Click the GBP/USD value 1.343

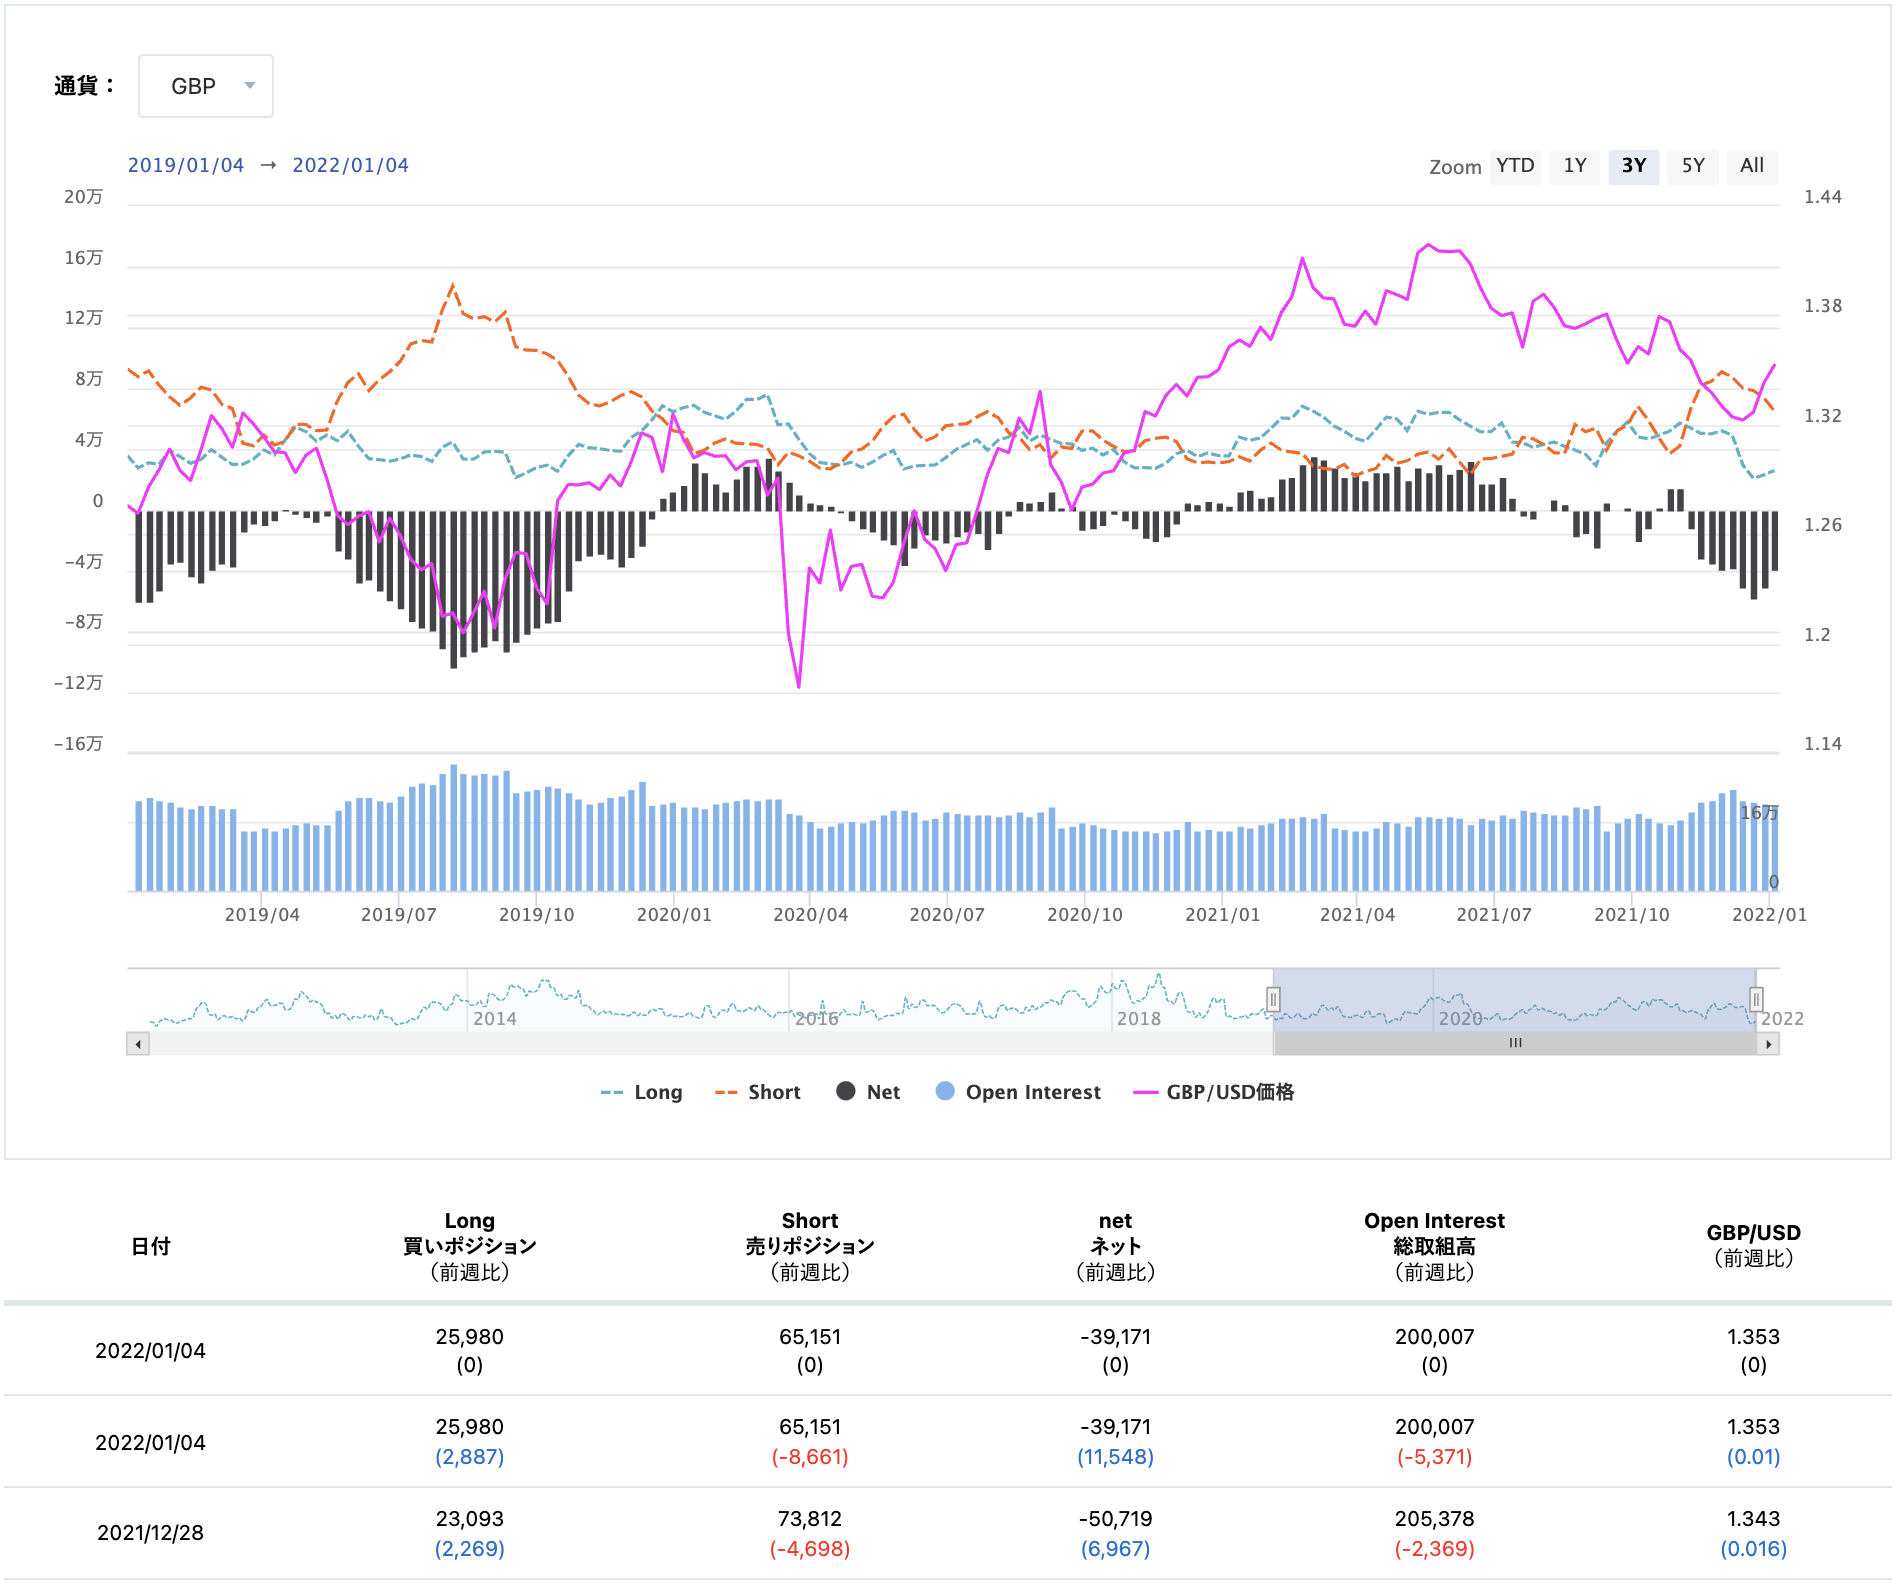(1753, 1519)
